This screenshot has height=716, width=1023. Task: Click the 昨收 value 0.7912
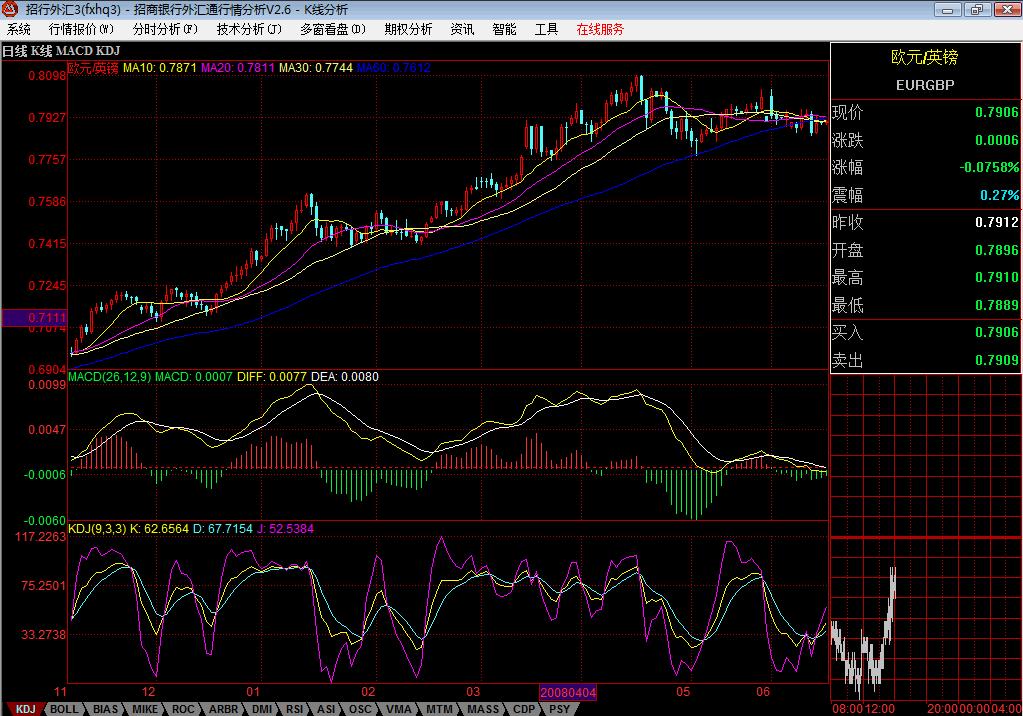click(996, 223)
